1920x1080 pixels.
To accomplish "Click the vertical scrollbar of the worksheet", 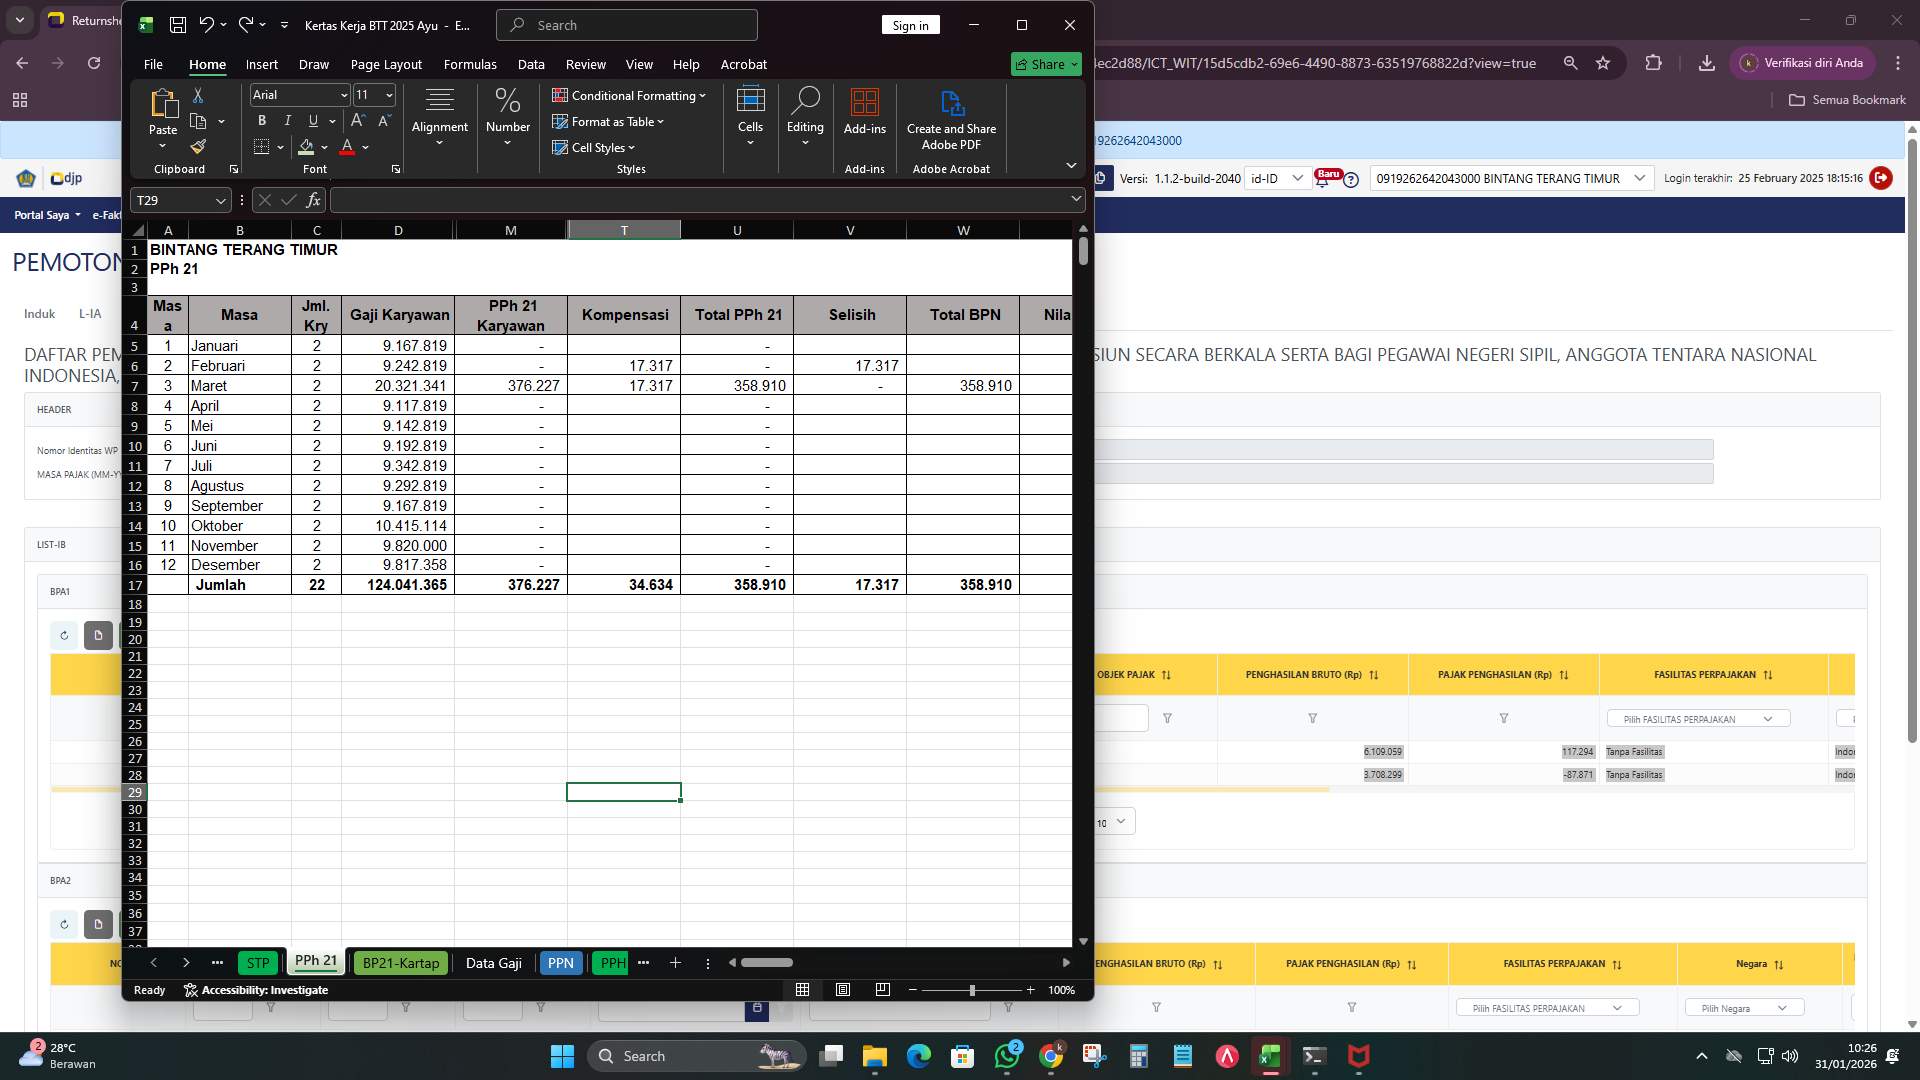I will pos(1081,255).
